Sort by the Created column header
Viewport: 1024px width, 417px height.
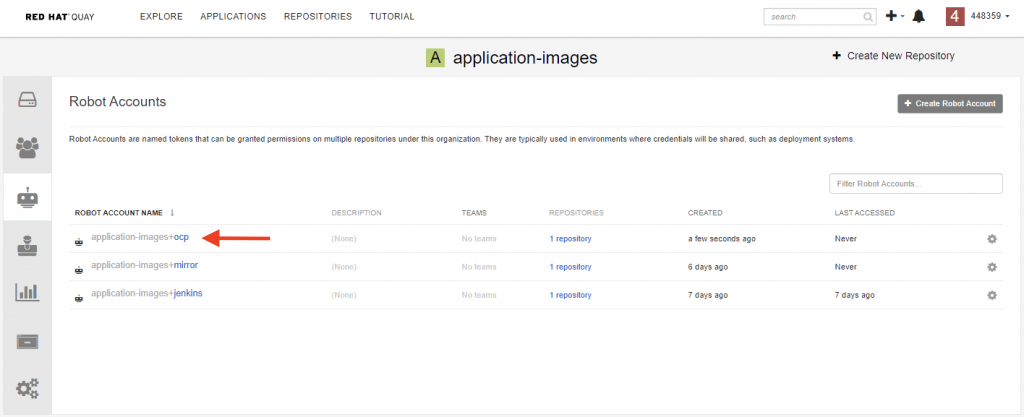point(705,213)
